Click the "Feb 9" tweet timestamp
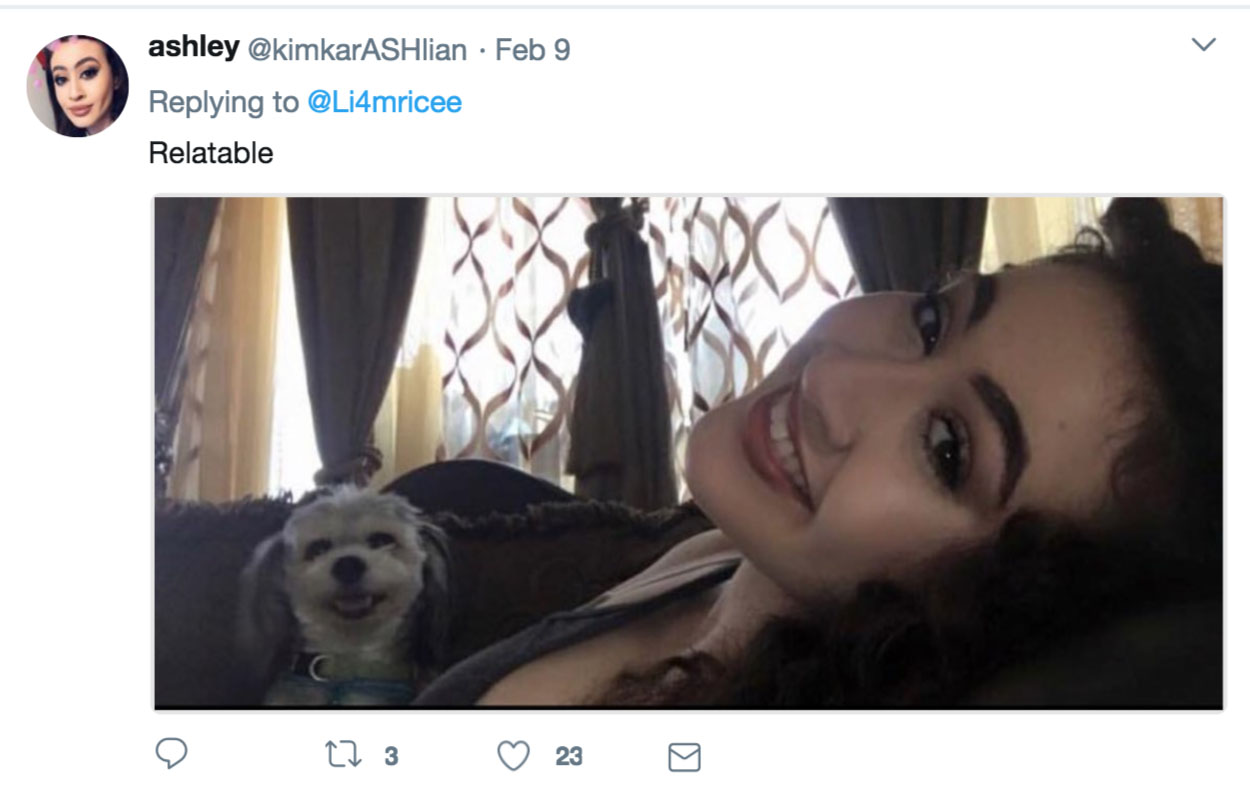 click(532, 50)
